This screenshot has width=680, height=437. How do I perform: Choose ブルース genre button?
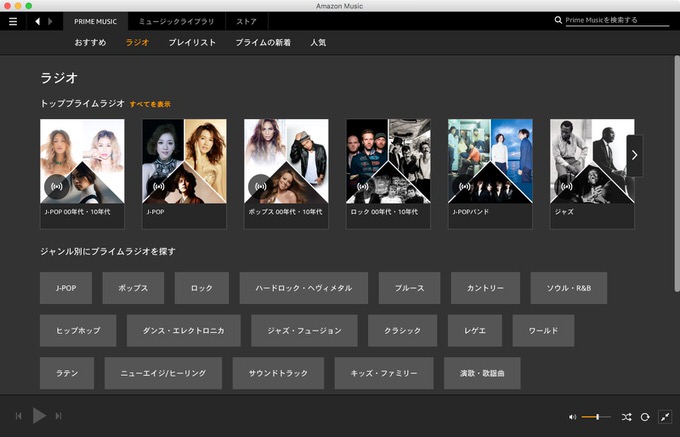[x=409, y=288]
